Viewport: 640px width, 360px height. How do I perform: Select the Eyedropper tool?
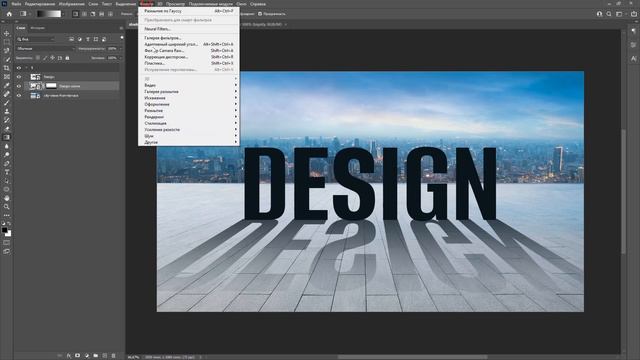point(6,85)
